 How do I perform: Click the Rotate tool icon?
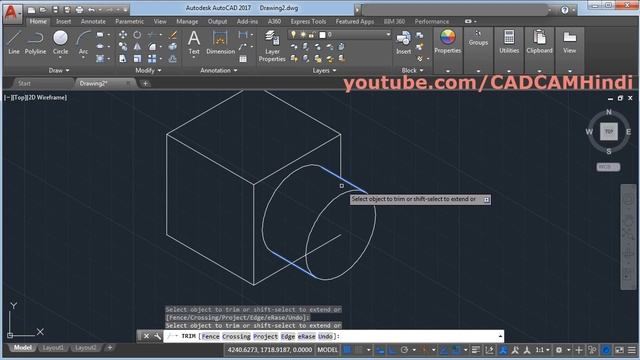point(137,35)
